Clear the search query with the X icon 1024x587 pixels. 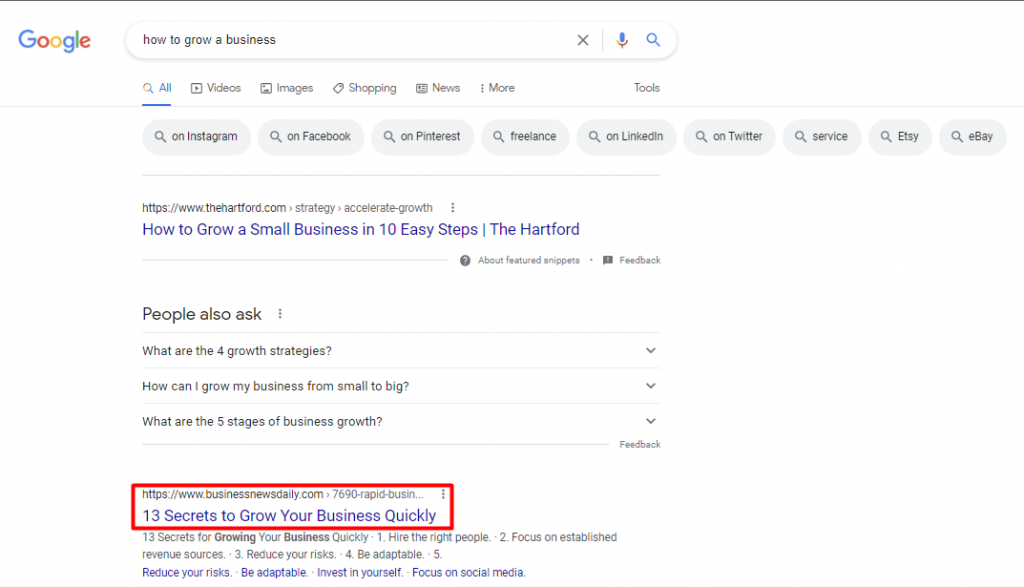click(583, 39)
